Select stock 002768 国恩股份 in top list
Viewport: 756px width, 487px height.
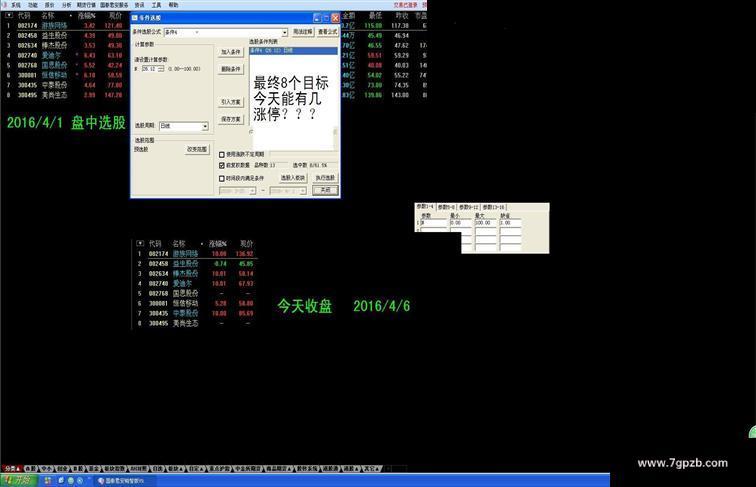[64, 66]
